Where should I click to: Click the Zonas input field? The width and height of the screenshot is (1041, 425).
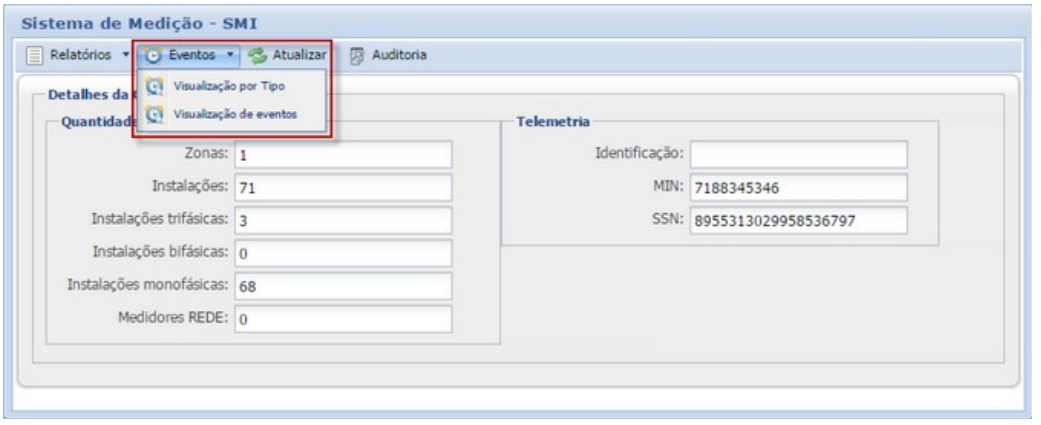click(x=343, y=155)
